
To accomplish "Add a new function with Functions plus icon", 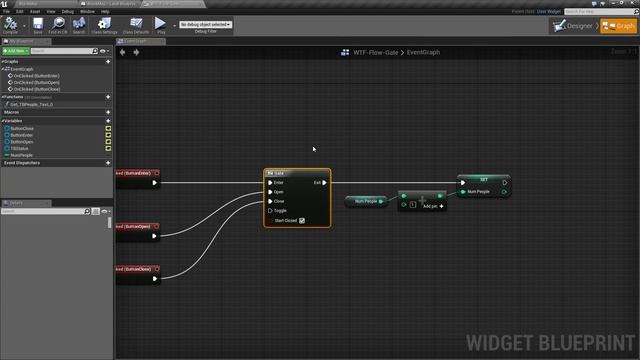I will [x=108, y=97].
